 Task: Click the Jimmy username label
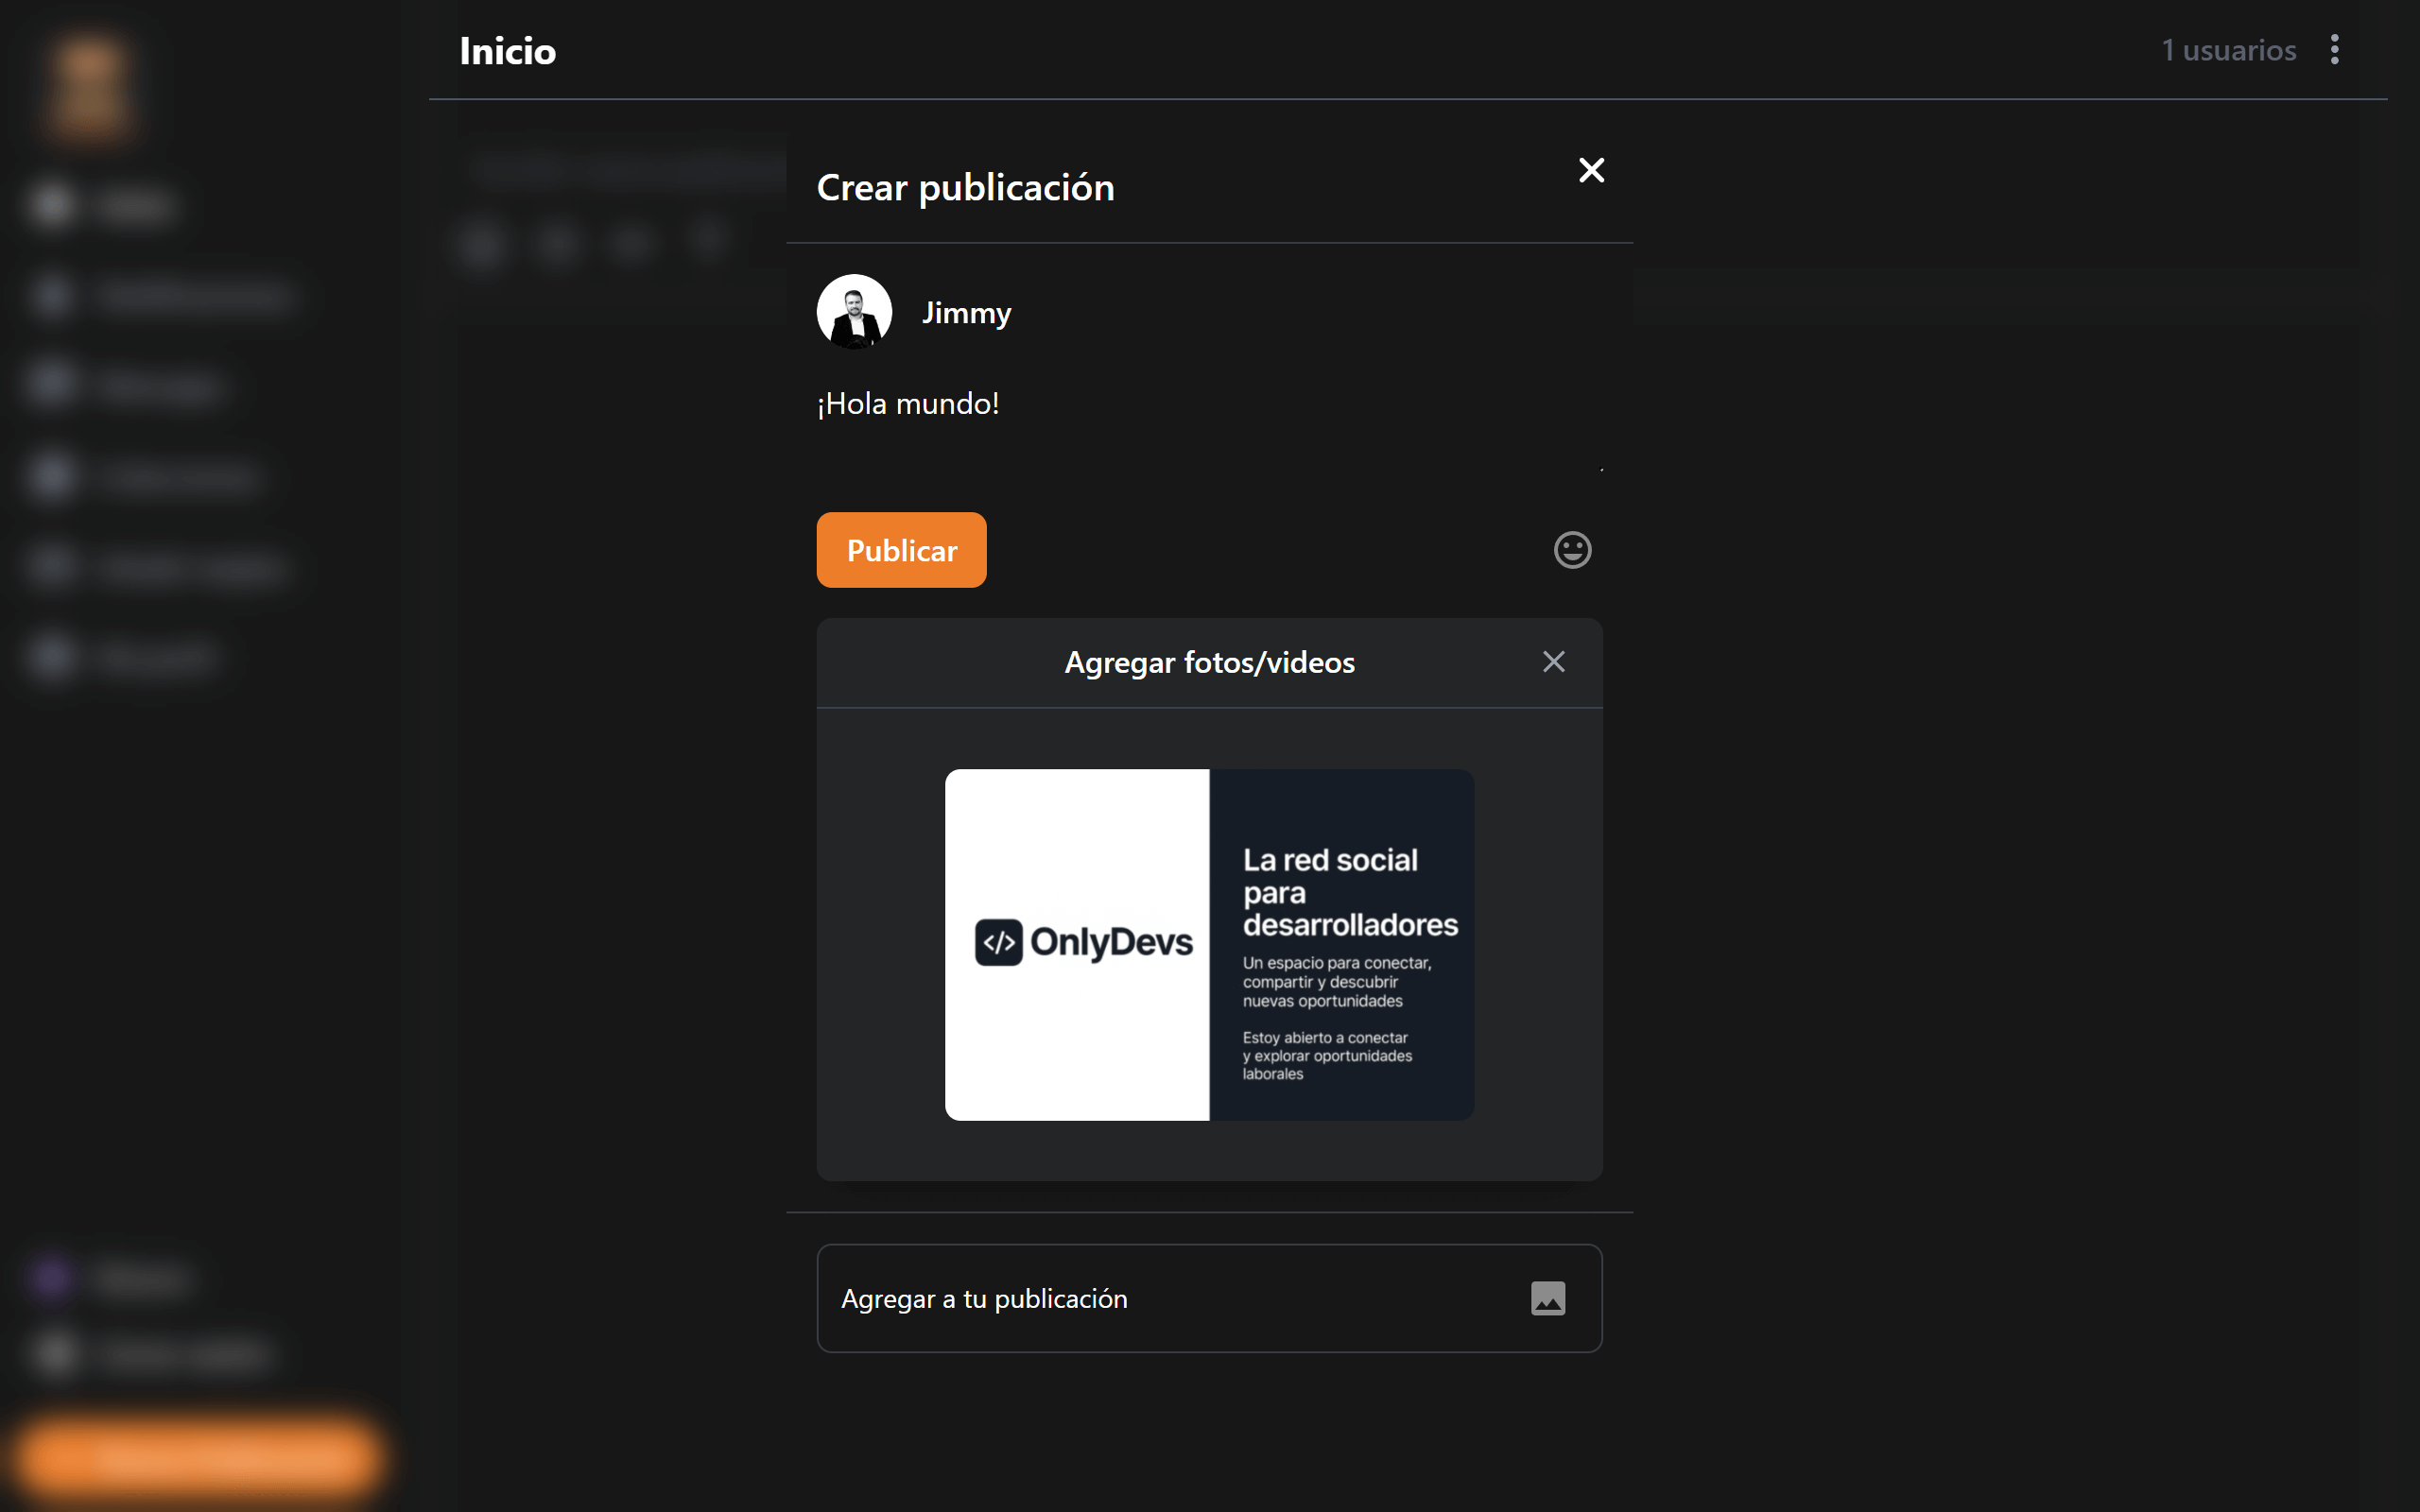(966, 313)
